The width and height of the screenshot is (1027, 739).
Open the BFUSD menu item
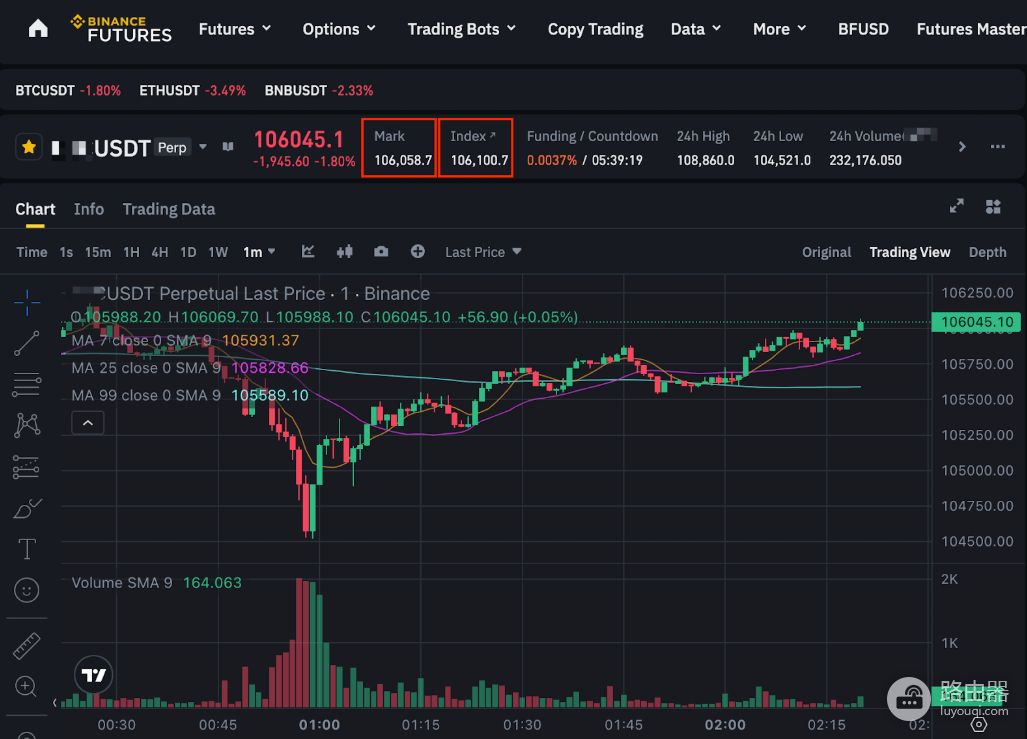pyautogui.click(x=863, y=29)
